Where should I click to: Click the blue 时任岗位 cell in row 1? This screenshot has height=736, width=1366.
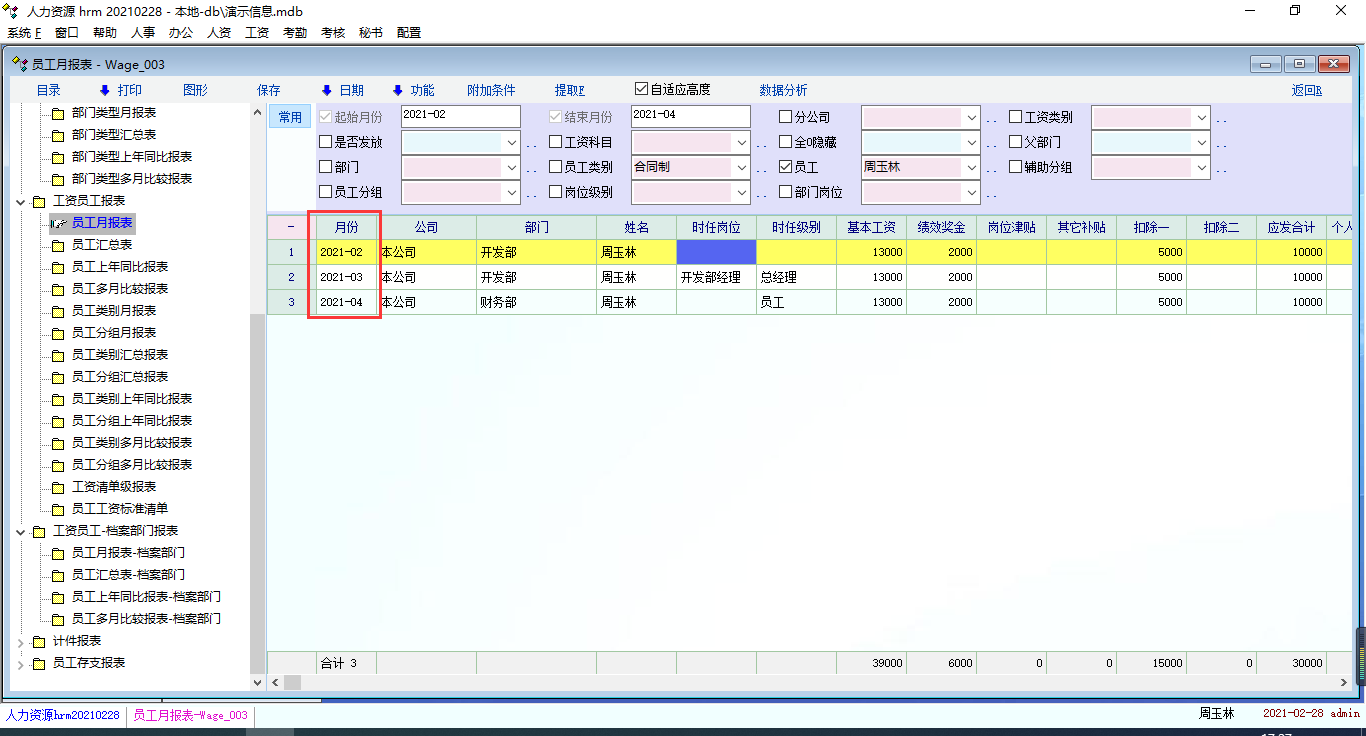(716, 252)
